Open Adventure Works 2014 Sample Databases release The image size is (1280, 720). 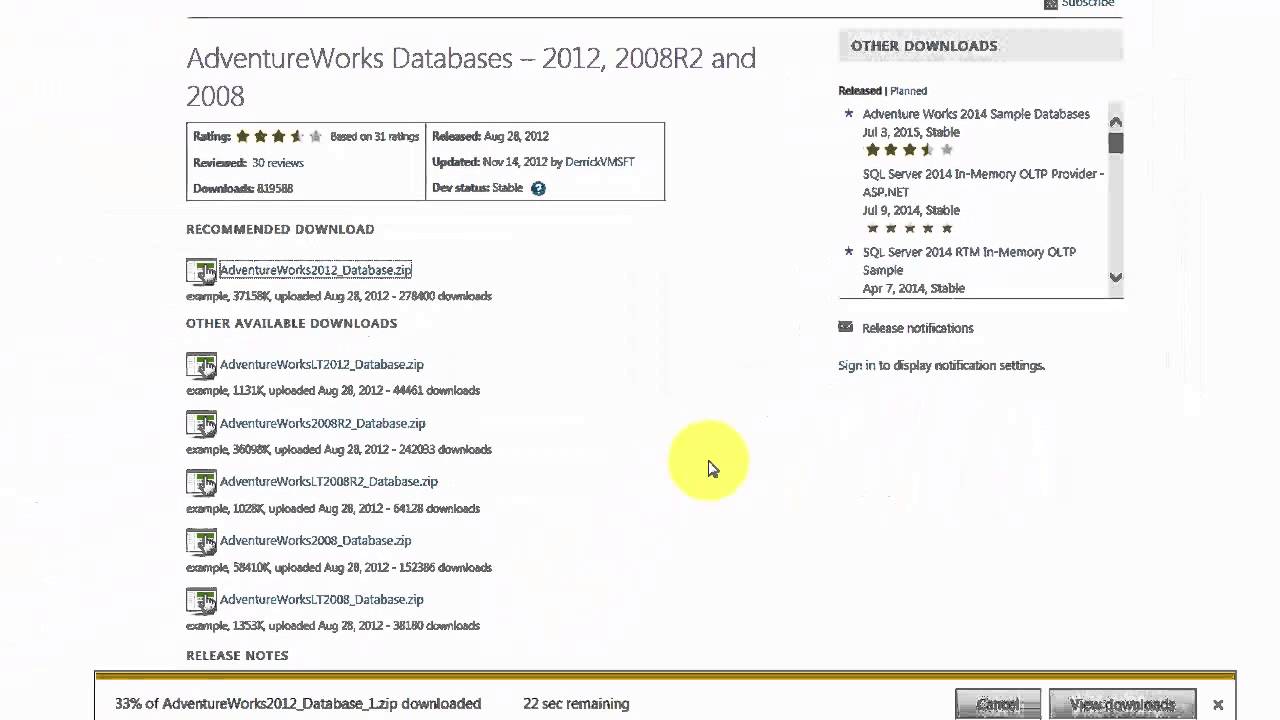click(976, 114)
